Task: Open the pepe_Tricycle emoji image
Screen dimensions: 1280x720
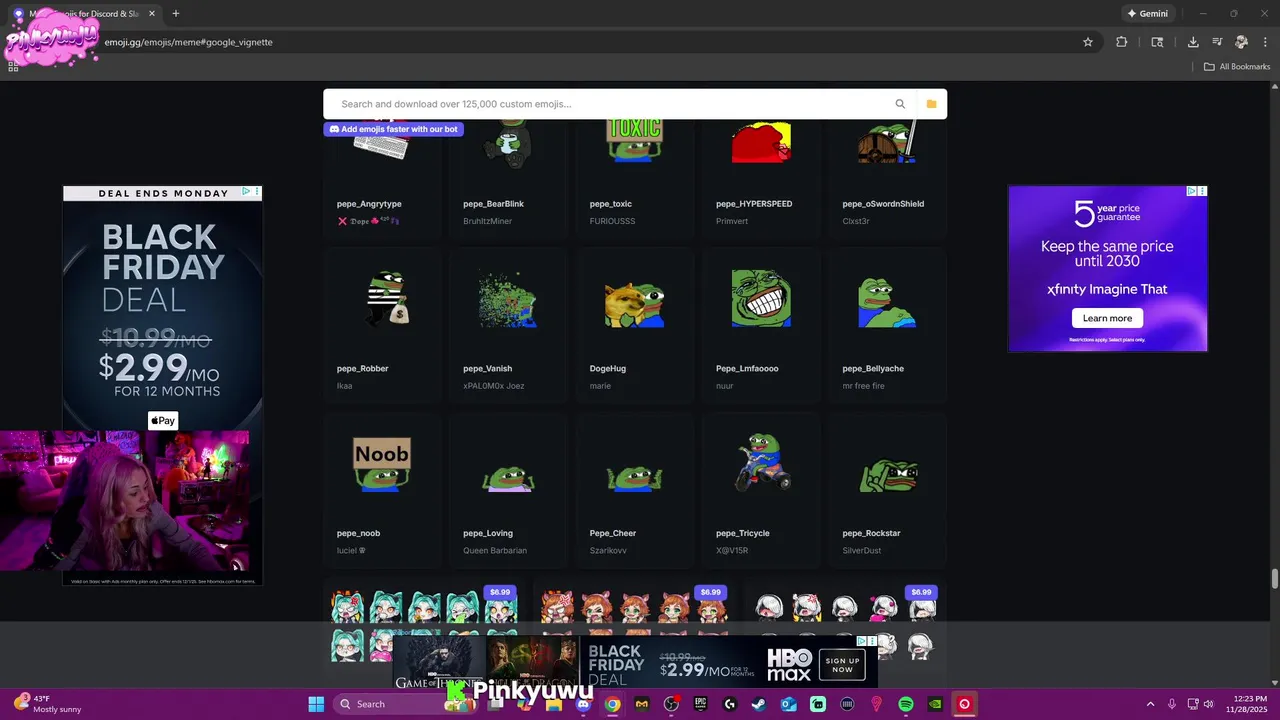Action: point(761,463)
